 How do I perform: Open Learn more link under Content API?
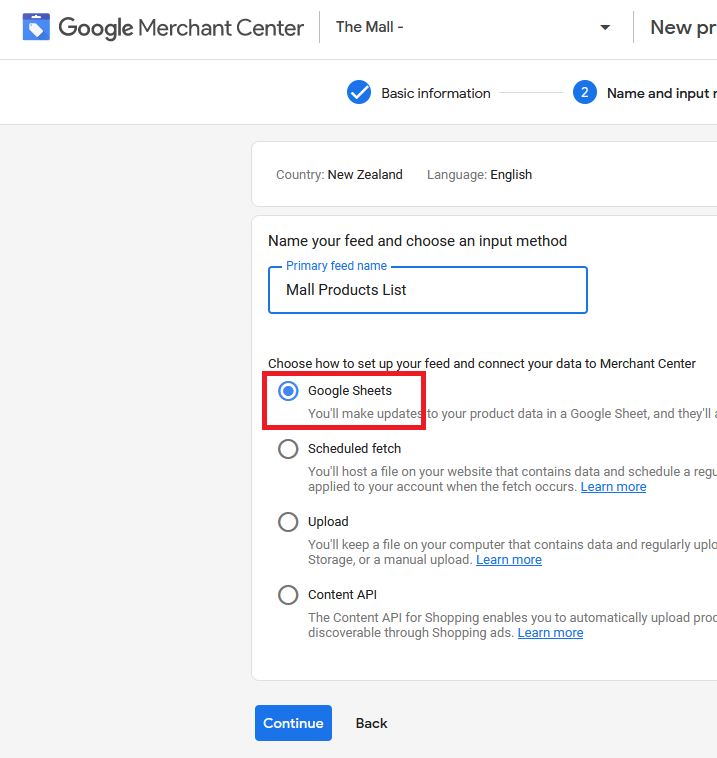(550, 633)
